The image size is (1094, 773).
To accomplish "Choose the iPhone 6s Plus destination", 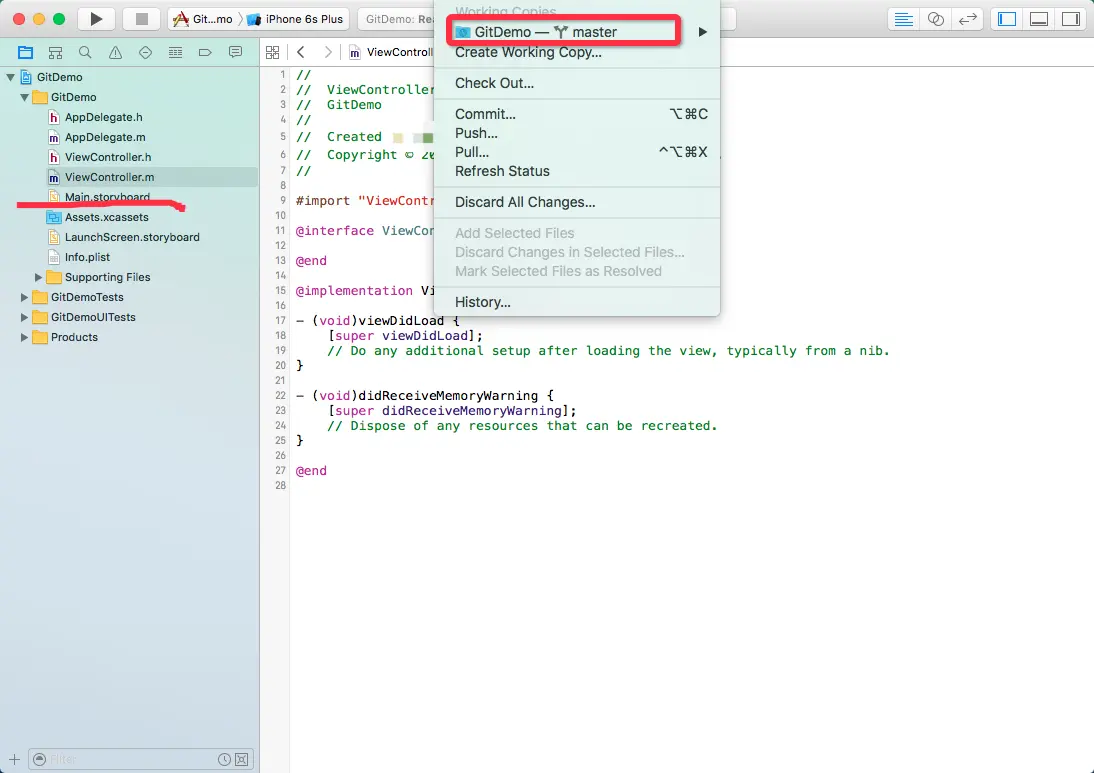I will (296, 19).
